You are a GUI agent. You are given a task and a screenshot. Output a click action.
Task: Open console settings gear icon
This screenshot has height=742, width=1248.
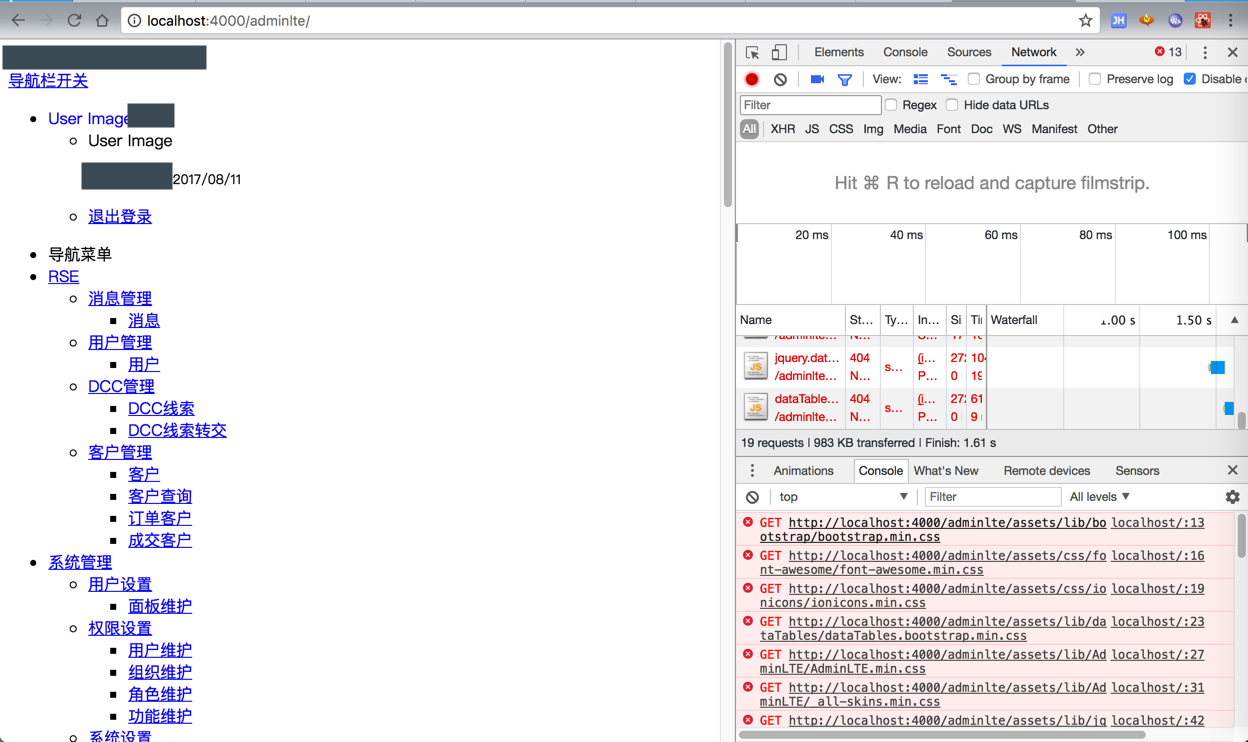click(1232, 497)
